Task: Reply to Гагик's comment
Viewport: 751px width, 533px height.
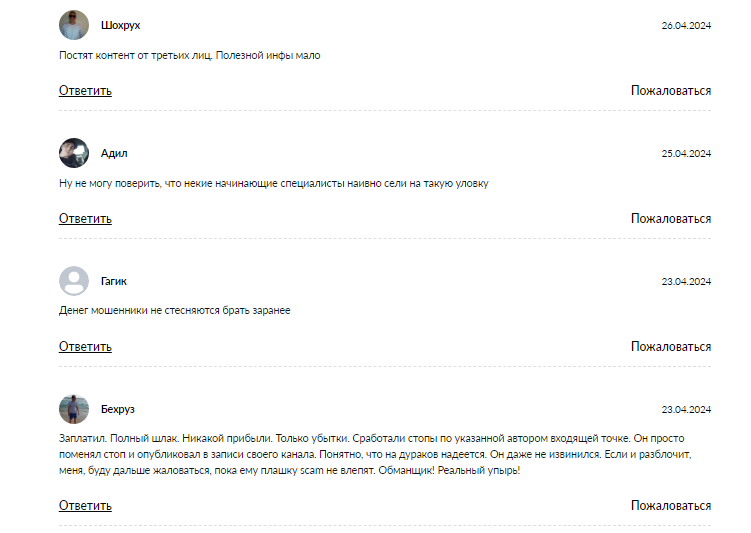Action: click(x=85, y=347)
